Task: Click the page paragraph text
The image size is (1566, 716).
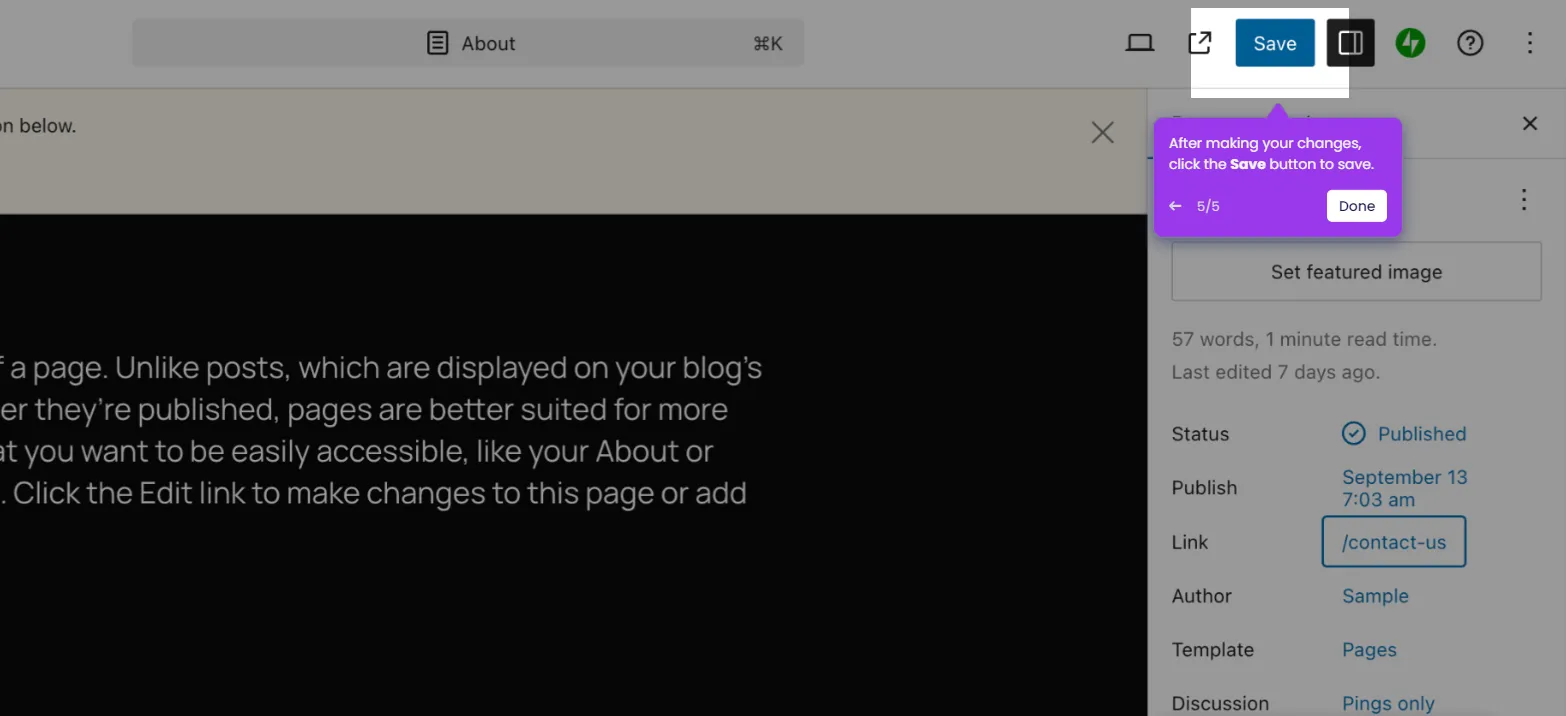Action: [381, 431]
